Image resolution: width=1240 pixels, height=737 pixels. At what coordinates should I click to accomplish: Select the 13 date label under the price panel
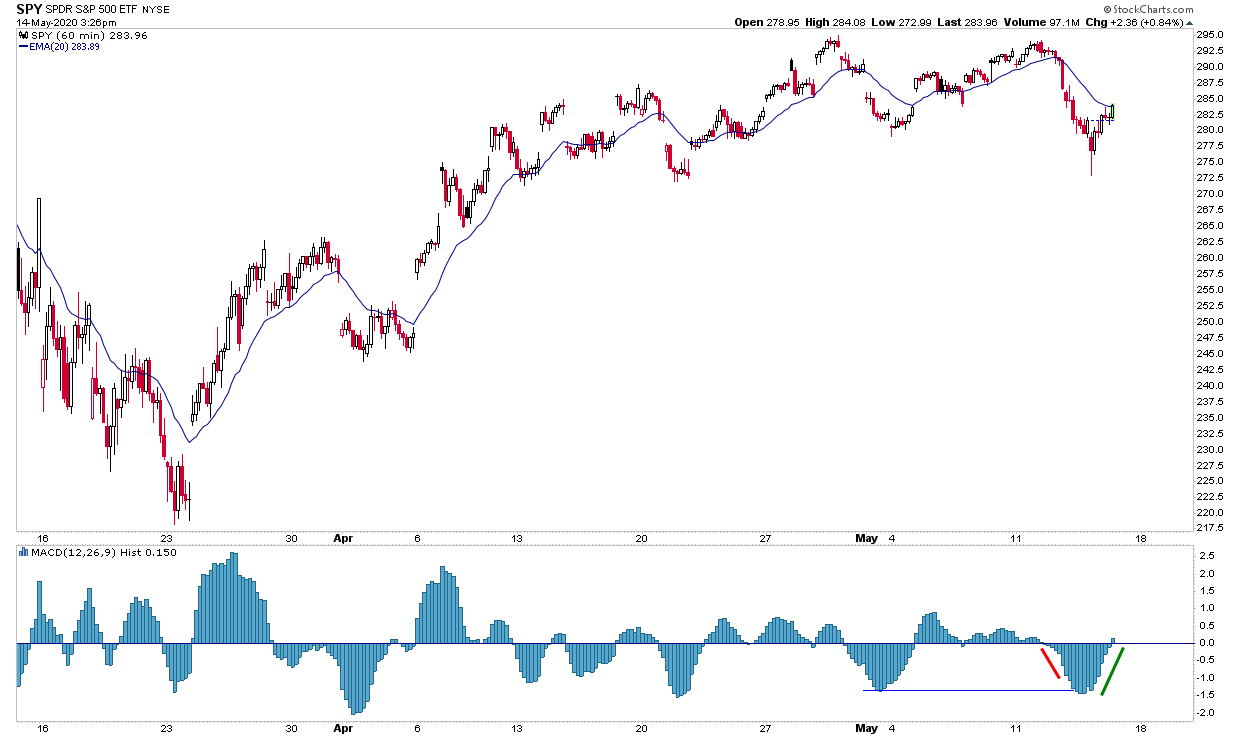point(517,538)
